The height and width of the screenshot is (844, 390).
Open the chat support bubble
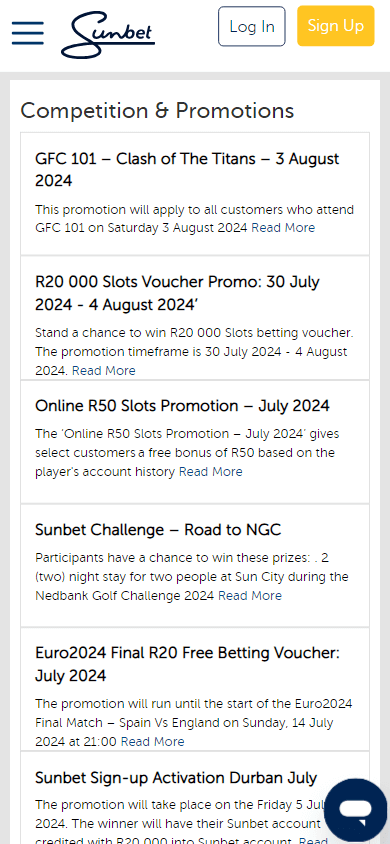pyautogui.click(x=356, y=811)
